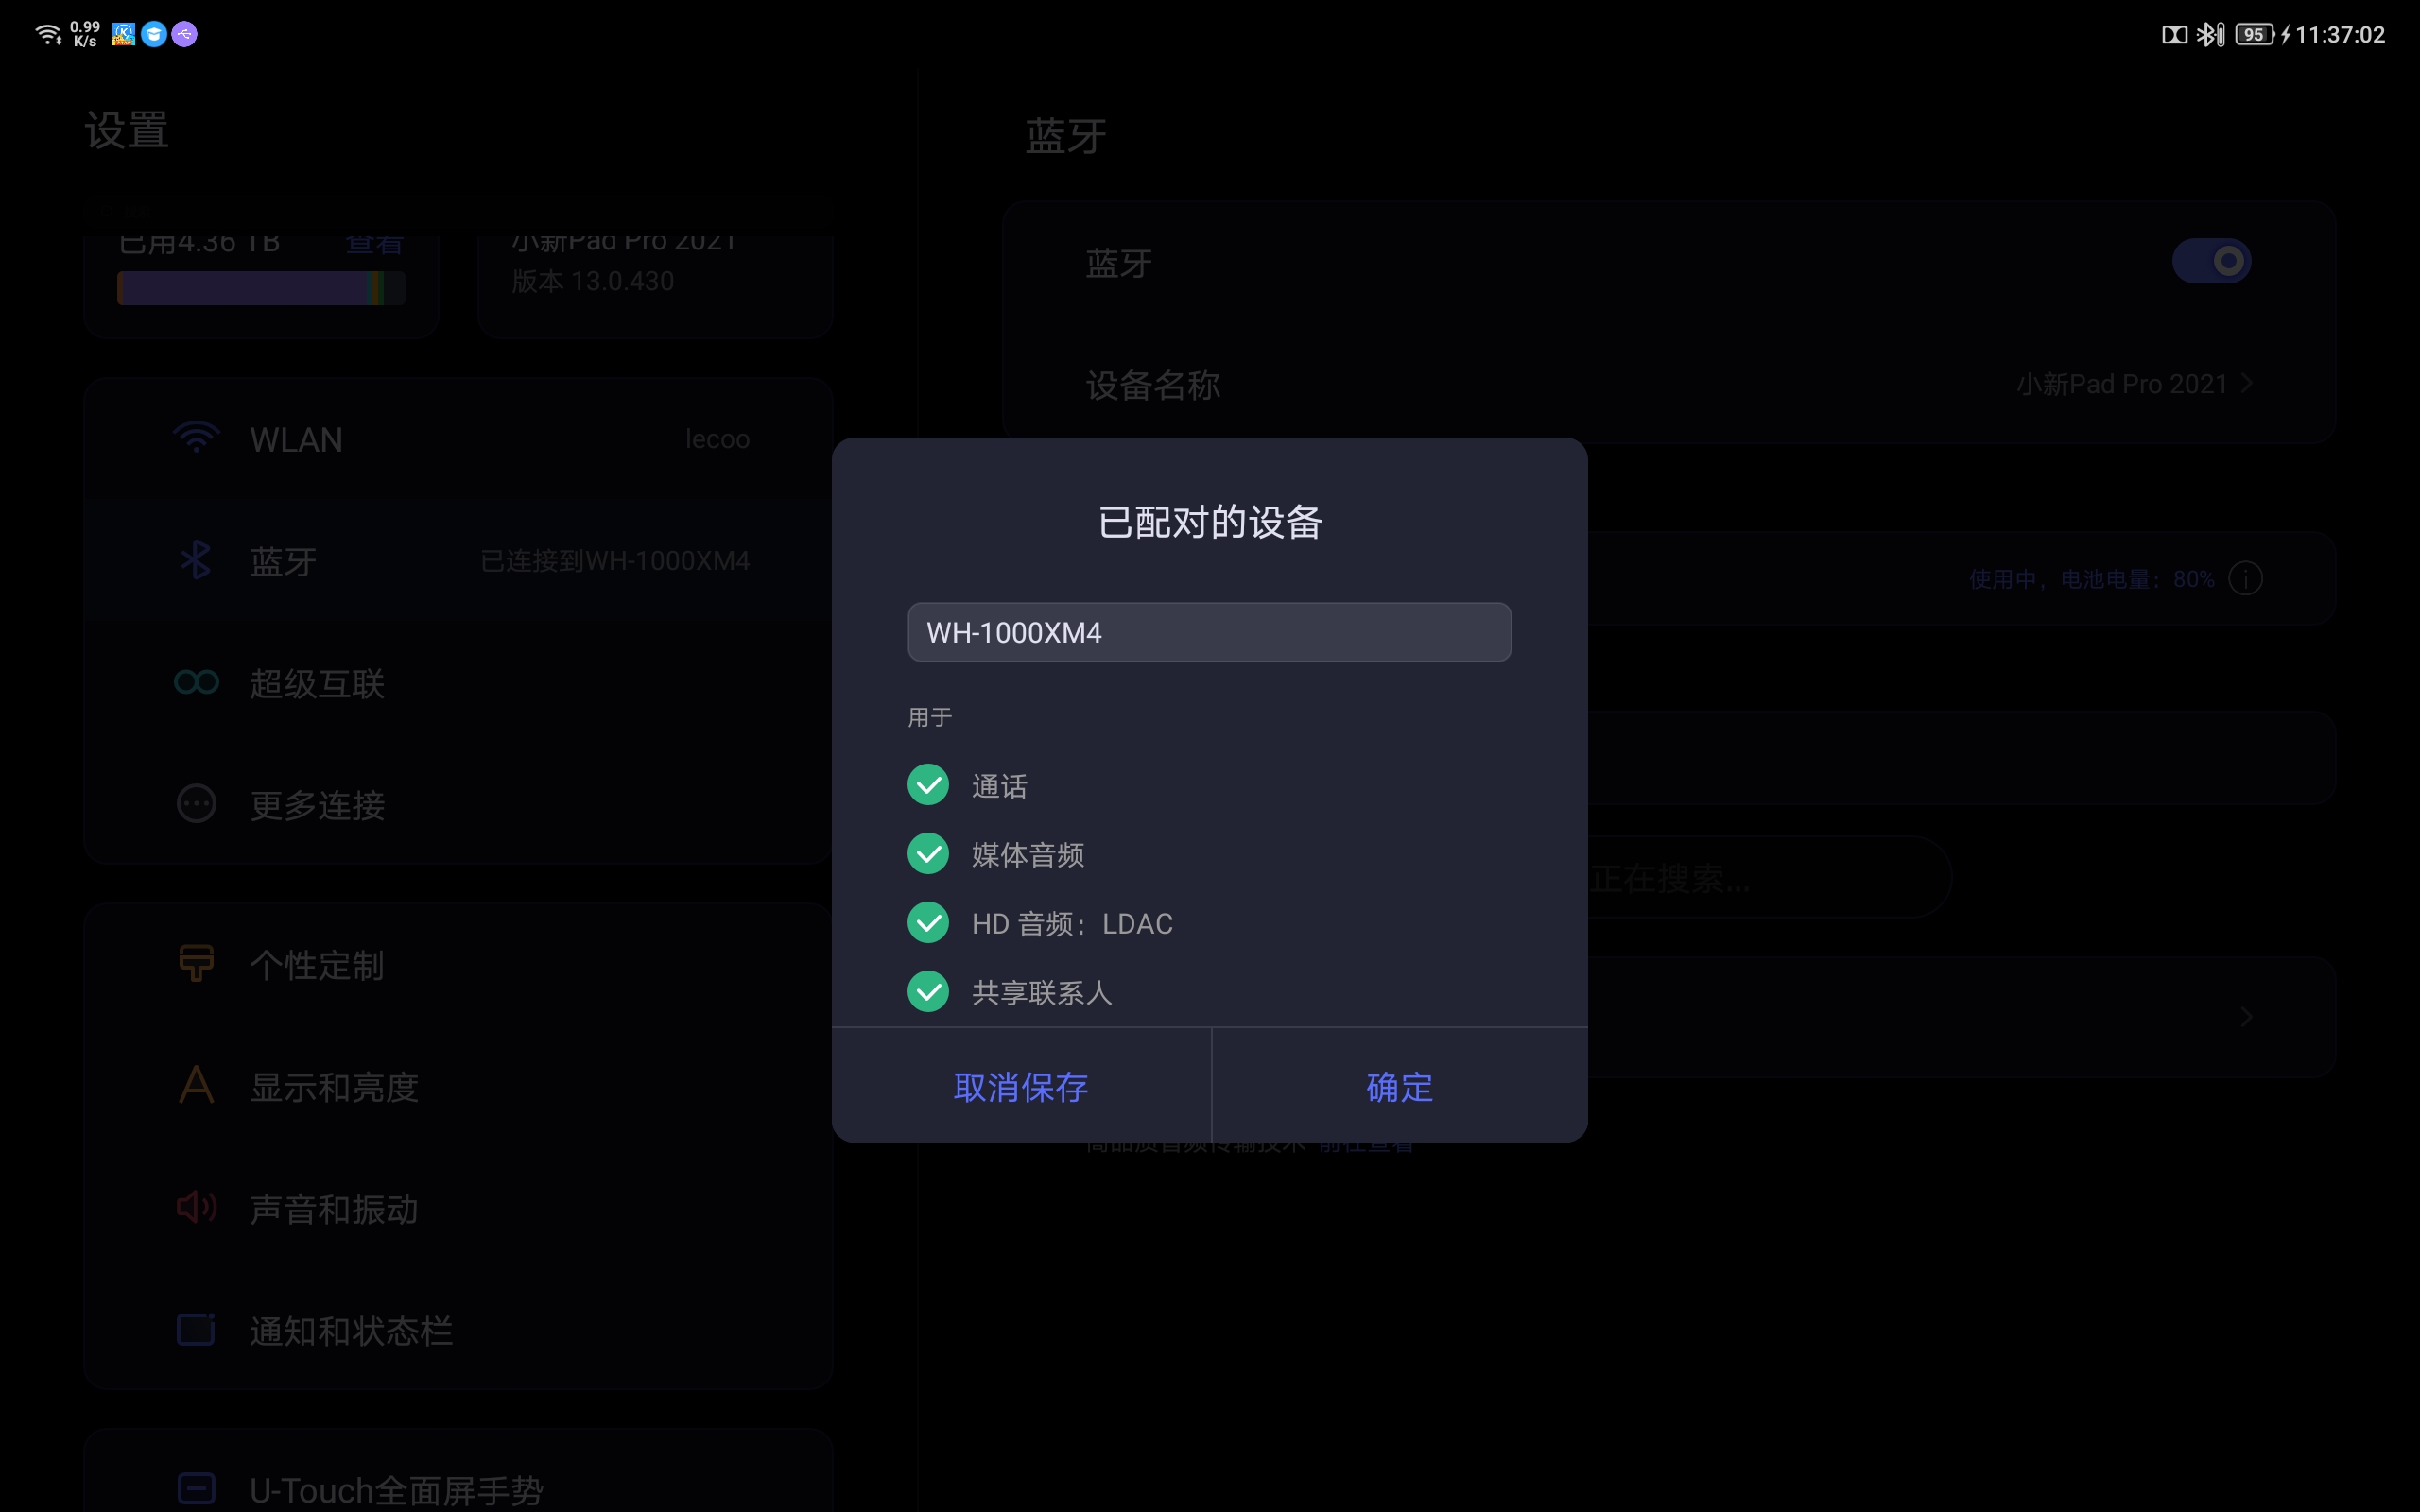Open 超级互联 in the sidebar

tap(459, 683)
